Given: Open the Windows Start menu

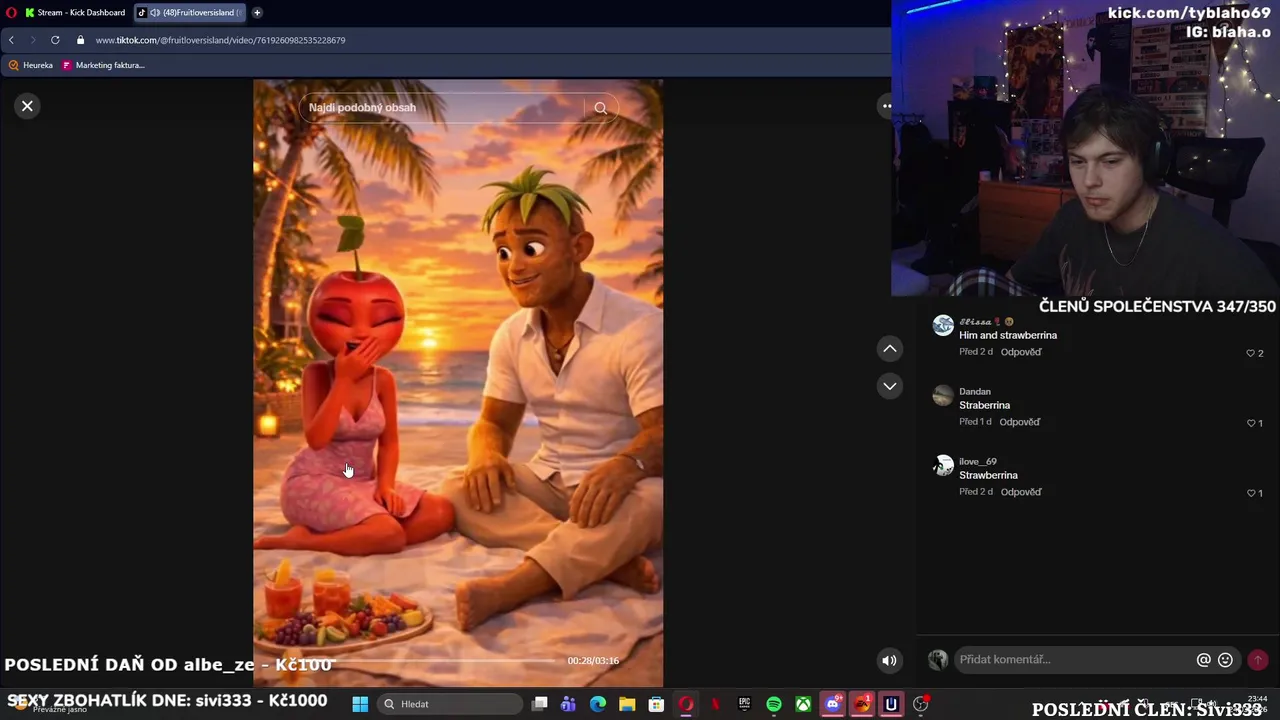Looking at the screenshot, I should (x=360, y=704).
